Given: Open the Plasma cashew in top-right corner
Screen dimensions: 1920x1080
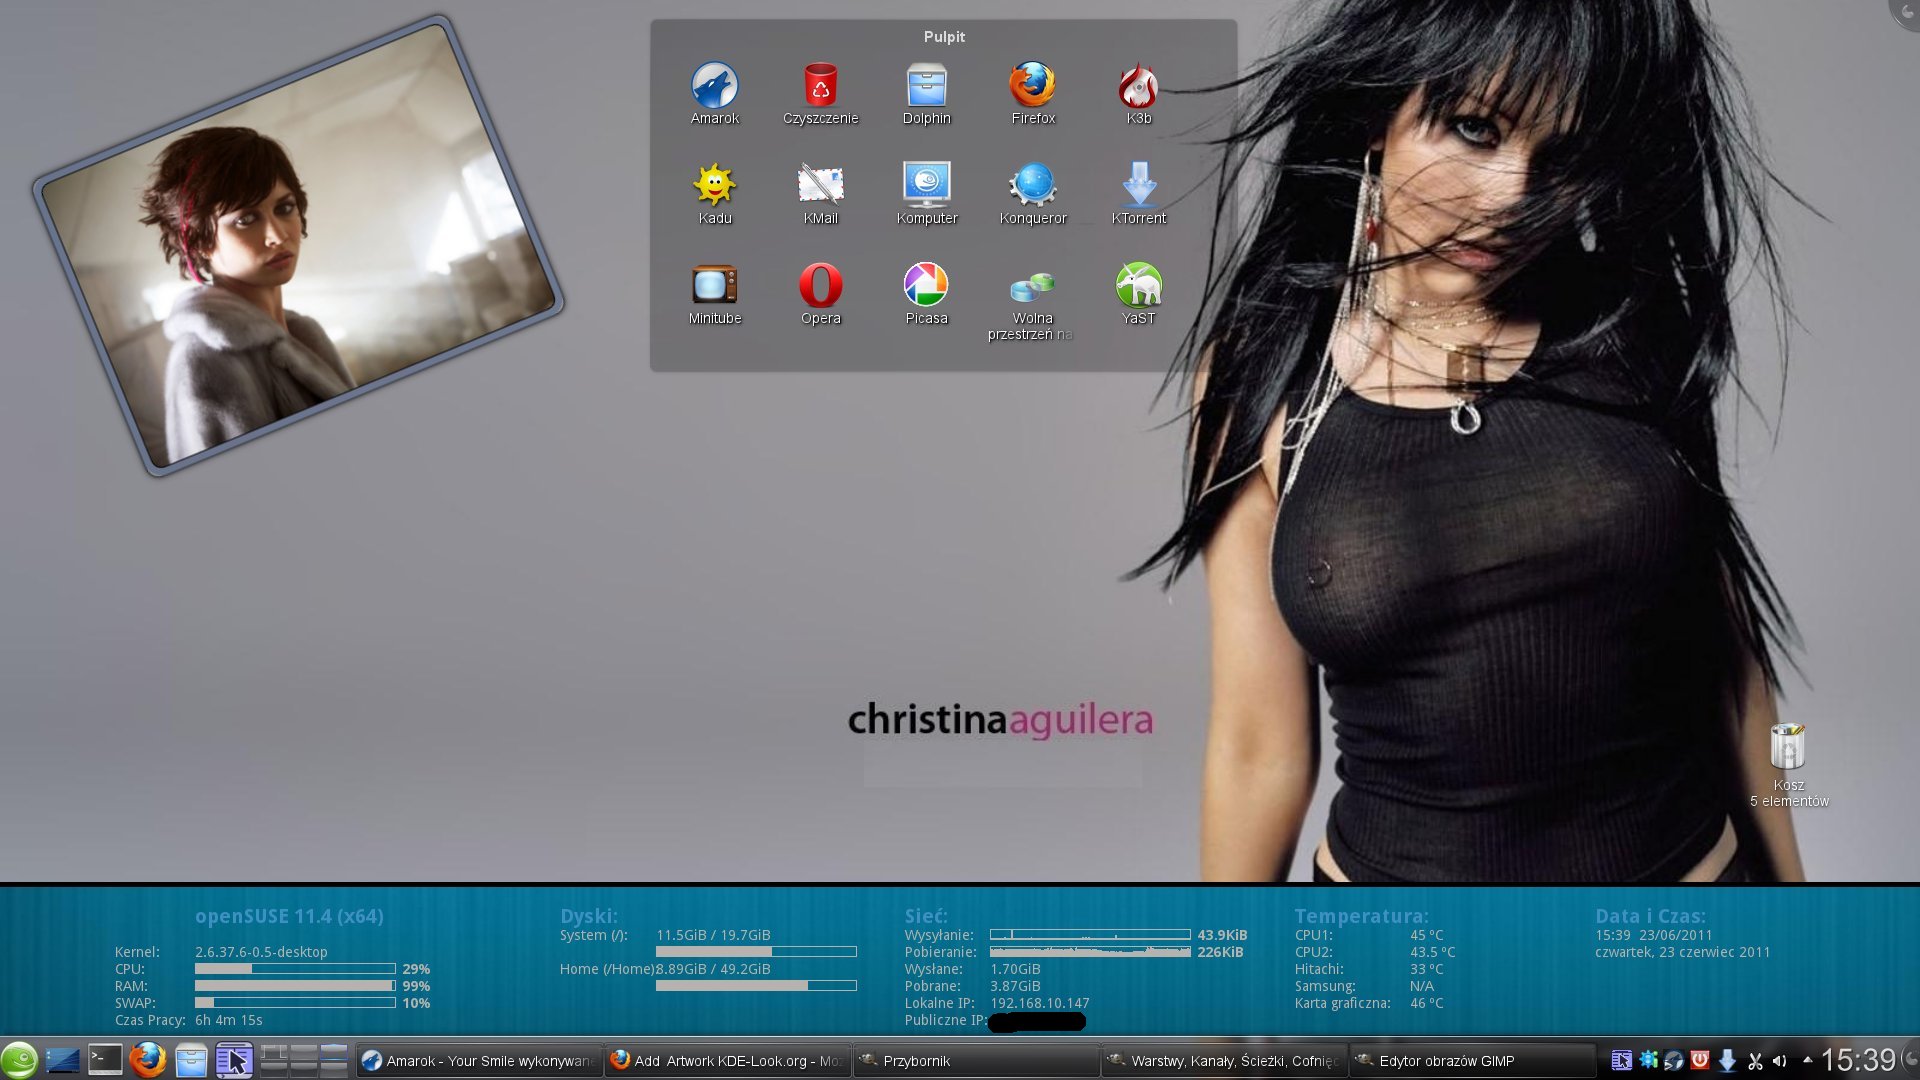Looking at the screenshot, I should 1905,12.
